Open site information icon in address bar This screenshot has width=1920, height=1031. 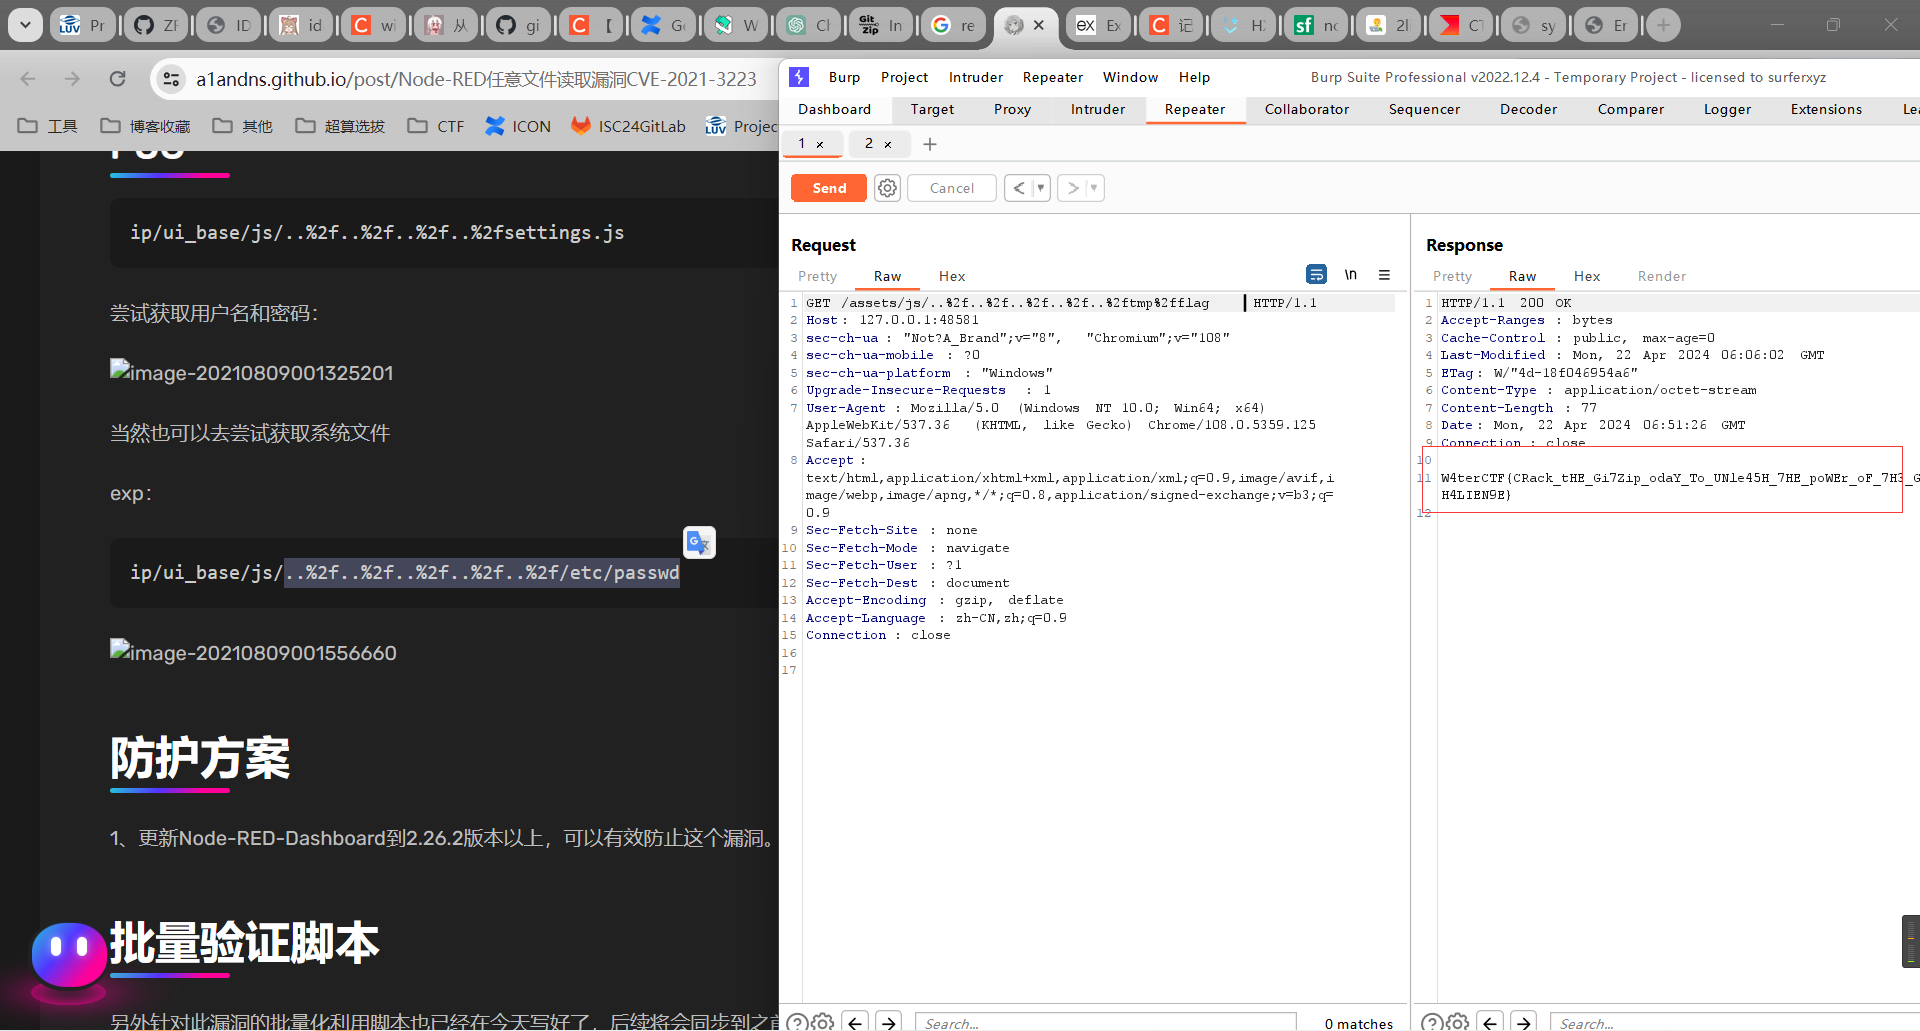point(172,79)
